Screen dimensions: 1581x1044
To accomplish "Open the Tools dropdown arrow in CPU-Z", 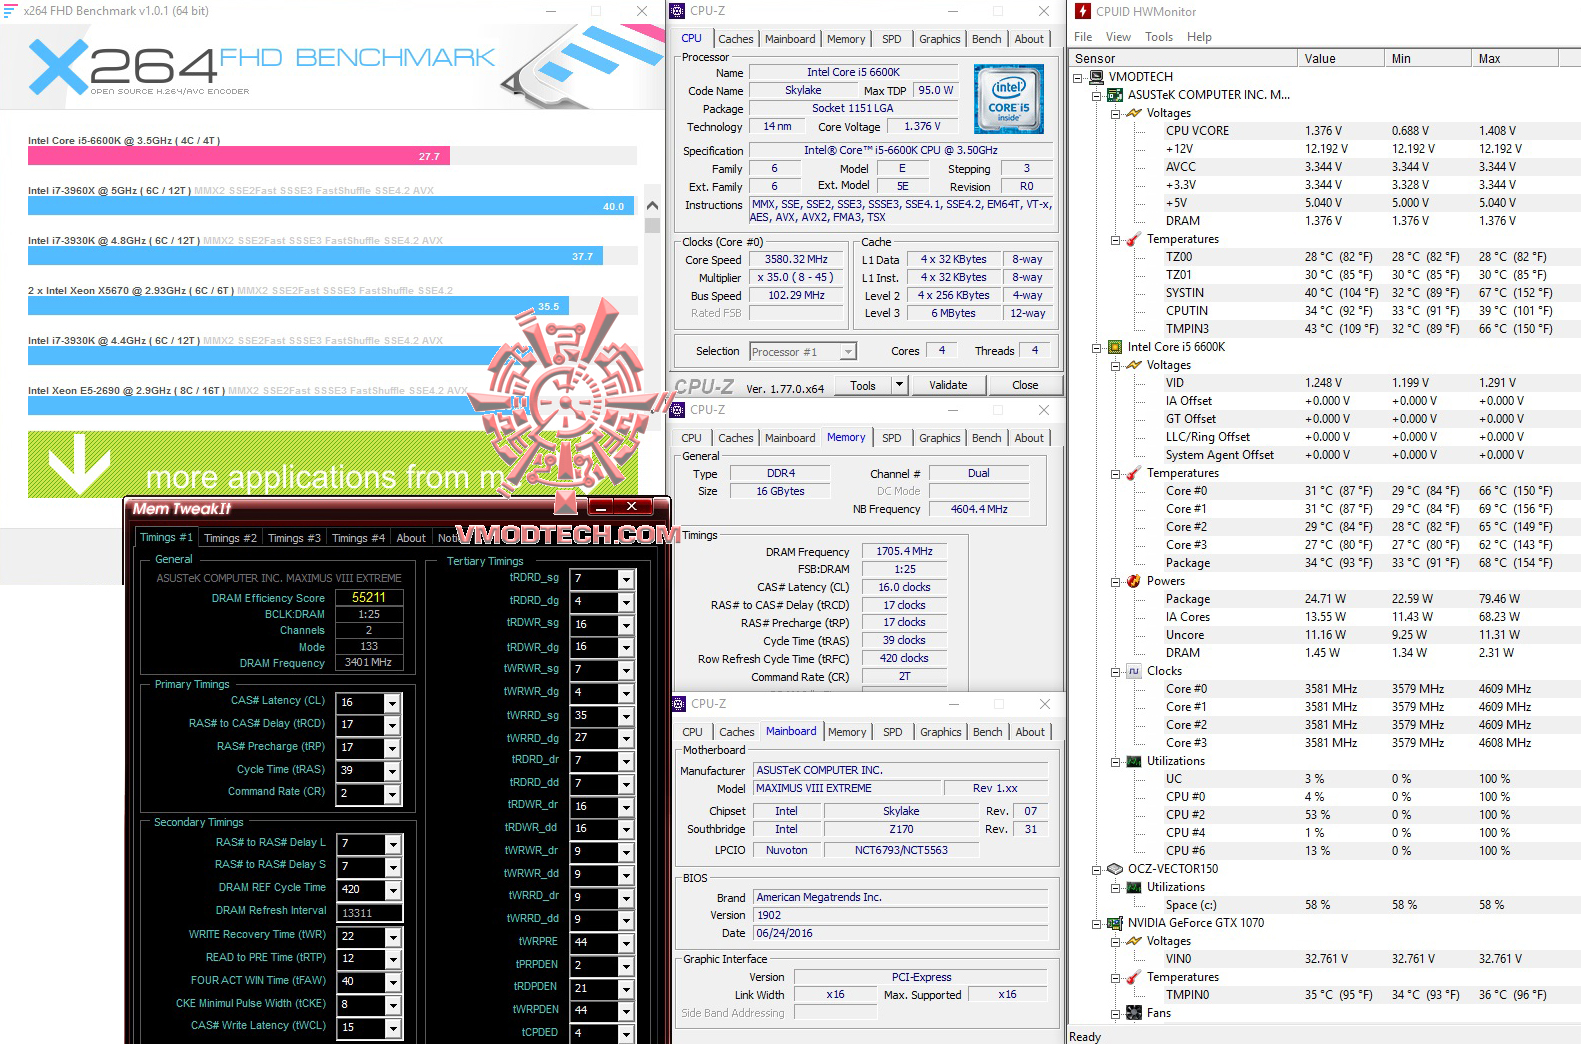I will click(x=898, y=385).
